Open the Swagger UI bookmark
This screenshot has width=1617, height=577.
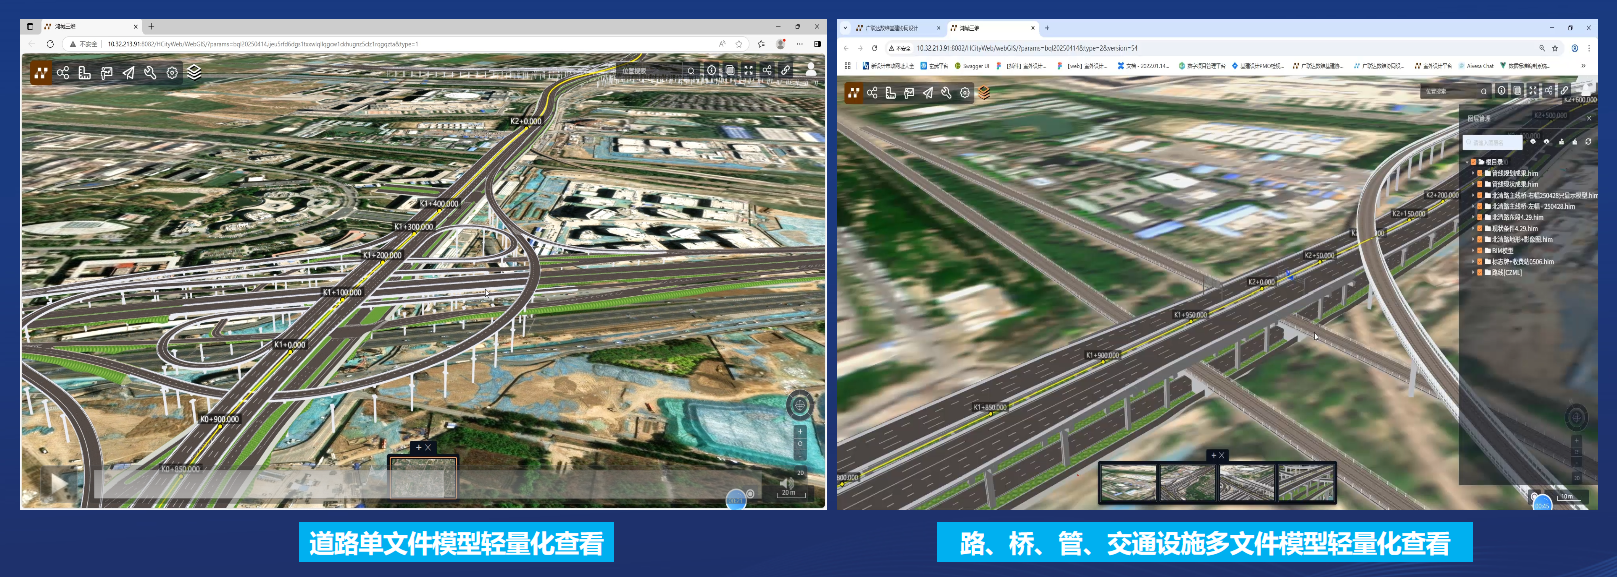[972, 66]
